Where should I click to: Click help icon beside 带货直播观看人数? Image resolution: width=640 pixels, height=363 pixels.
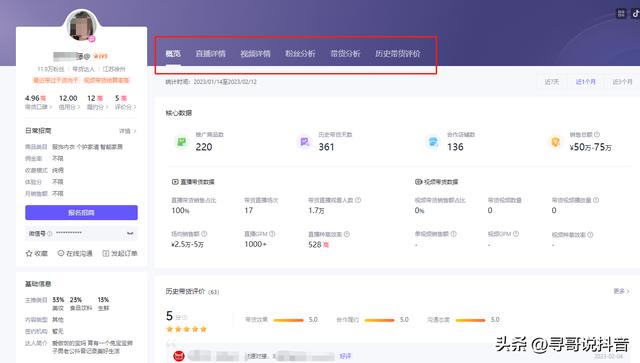pos(358,200)
